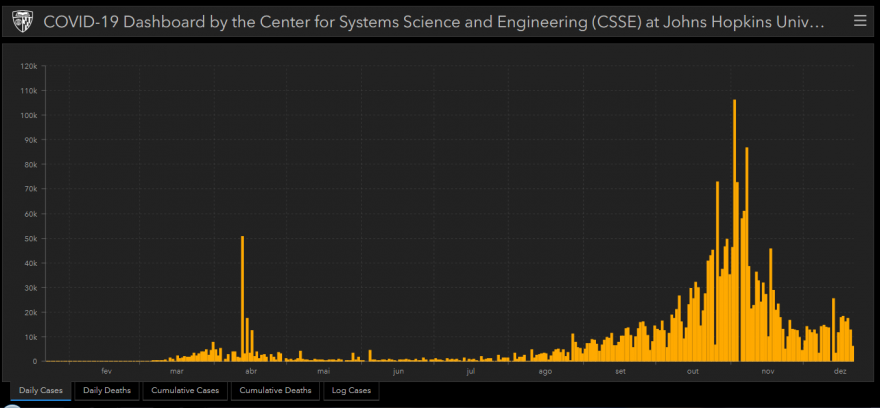Image resolution: width=880 pixels, height=408 pixels.
Task: Click the 50k spike bar near abr
Action: click(x=242, y=299)
